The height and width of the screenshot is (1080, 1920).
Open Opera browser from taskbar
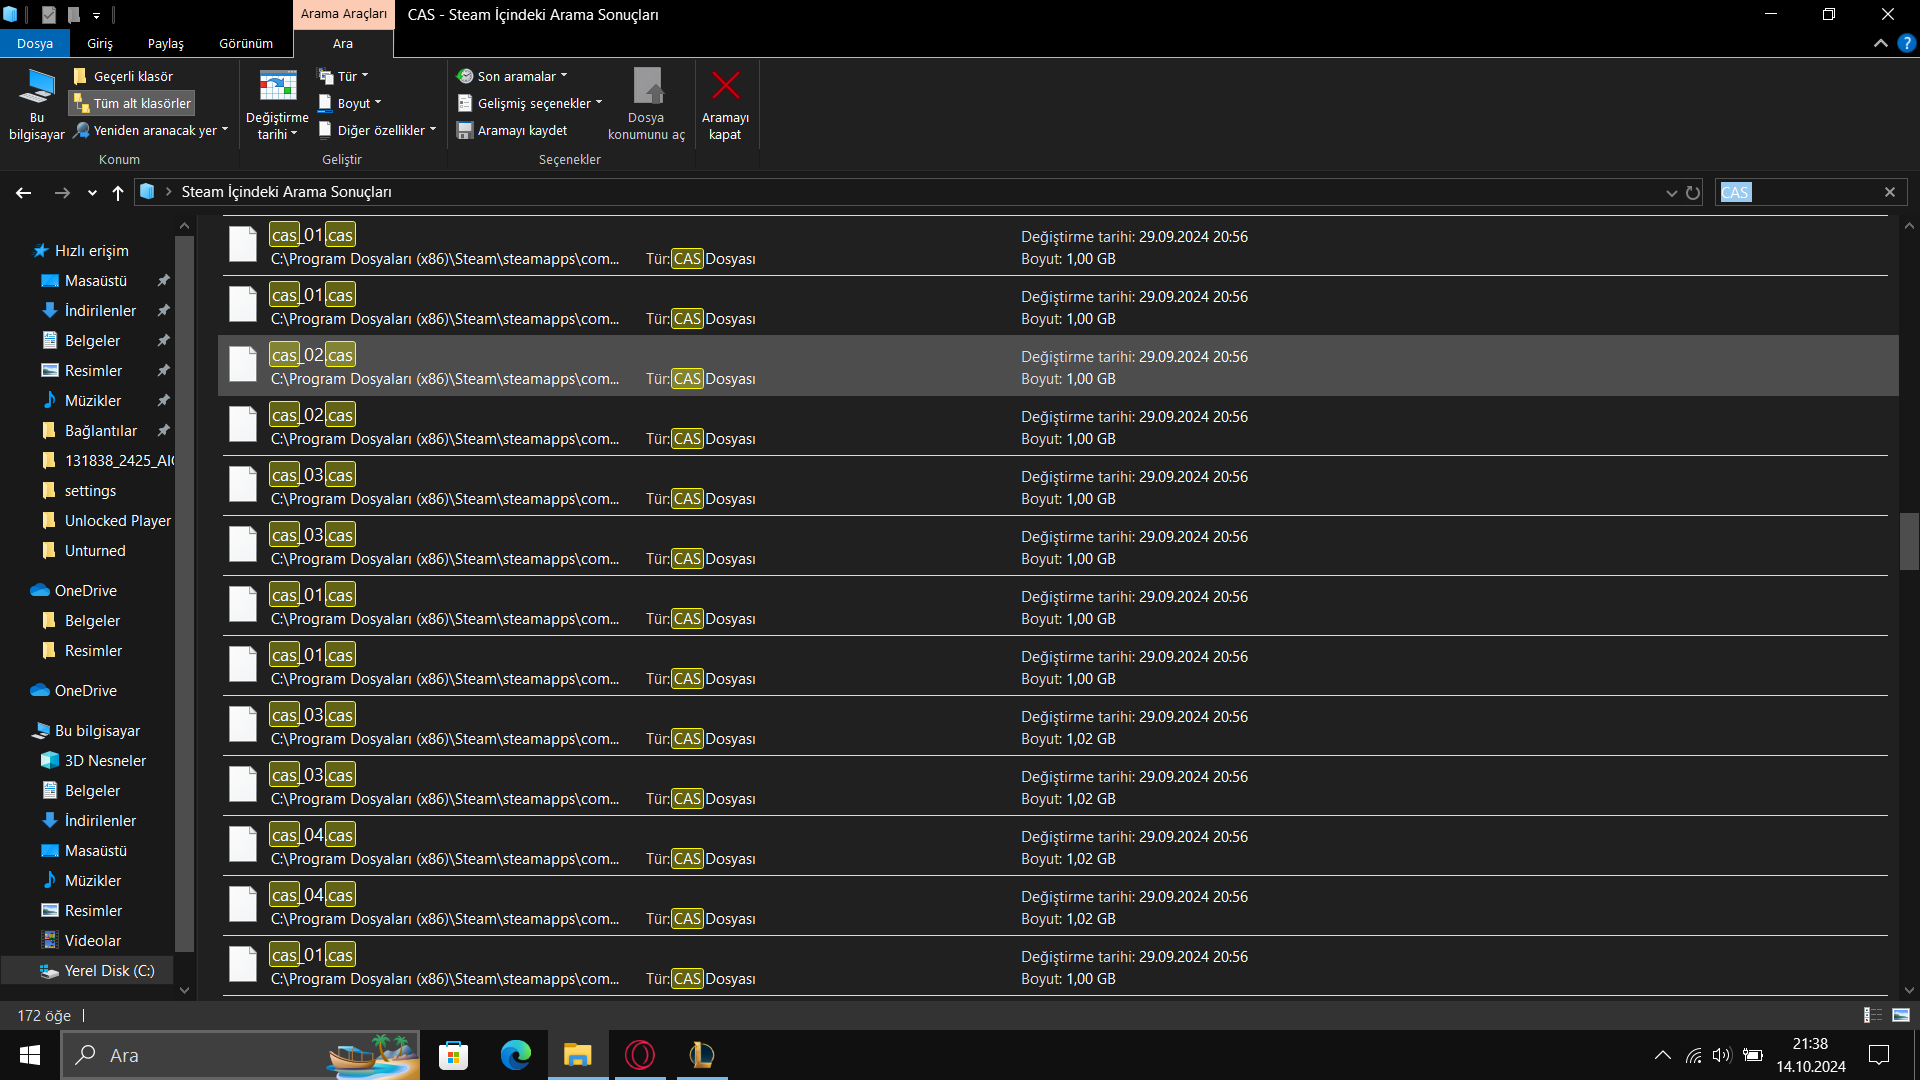(640, 1055)
